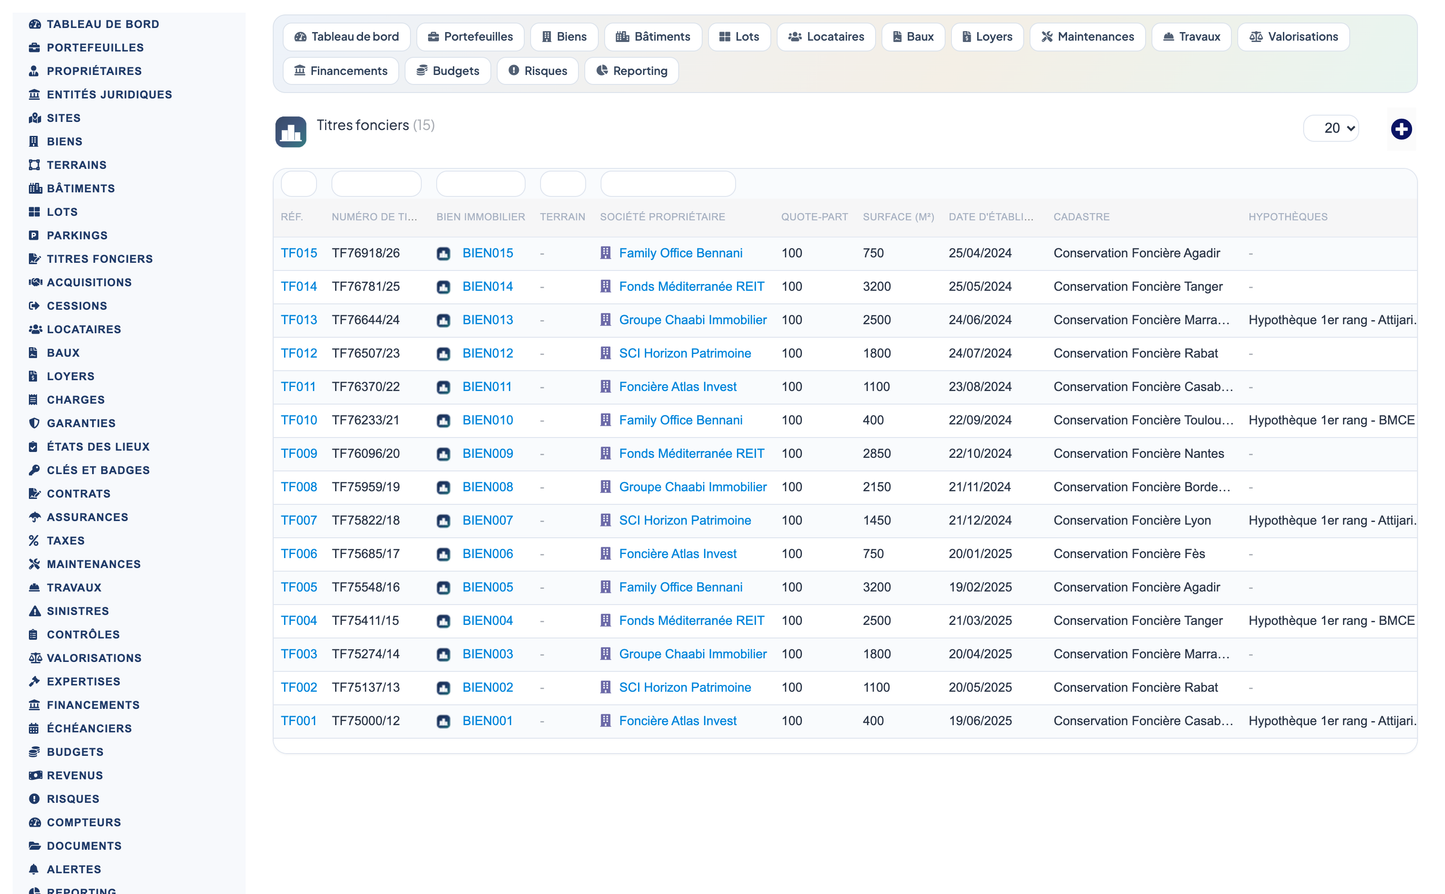Open the BIEN014 property link

(x=487, y=287)
